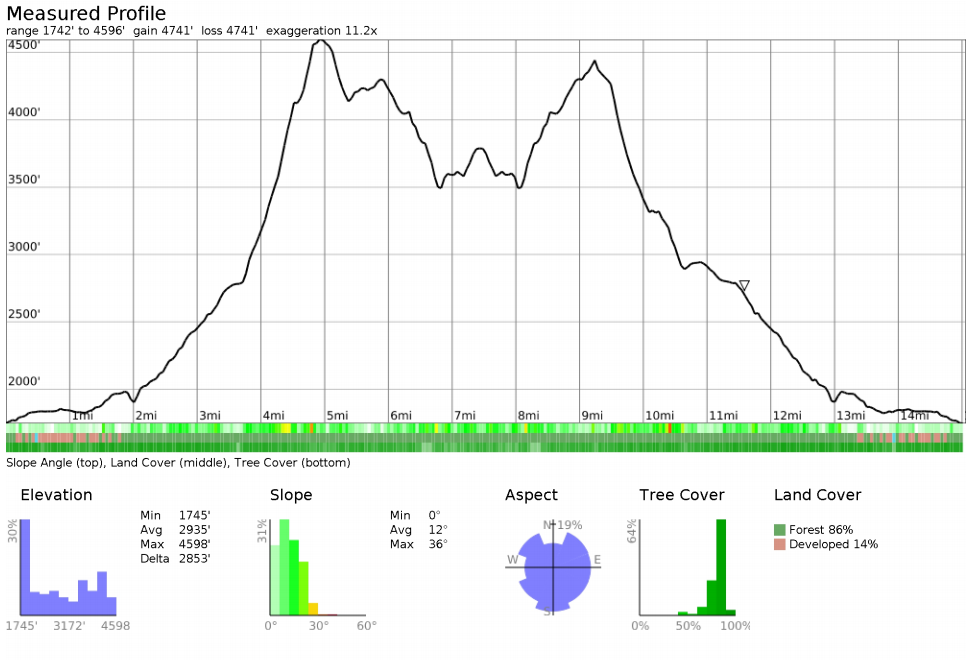
Task: Click the 4mi distance label
Action: pos(274,416)
